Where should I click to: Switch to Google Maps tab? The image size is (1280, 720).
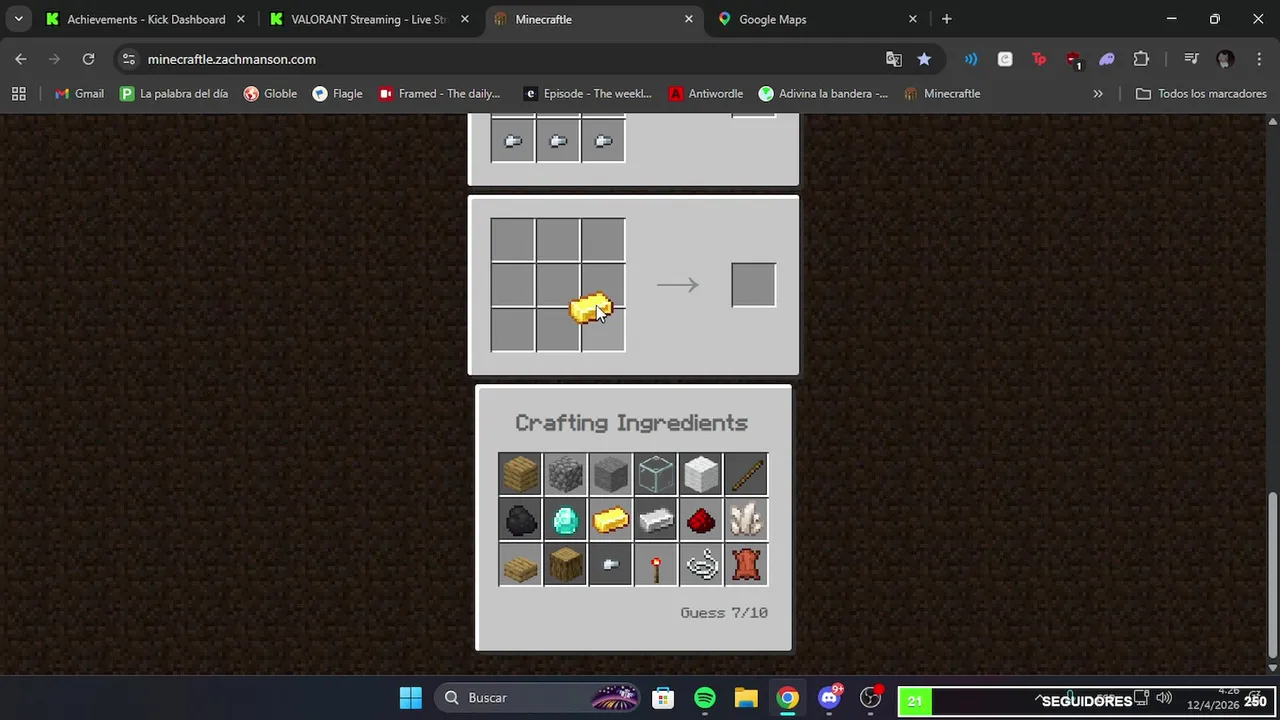click(x=816, y=19)
